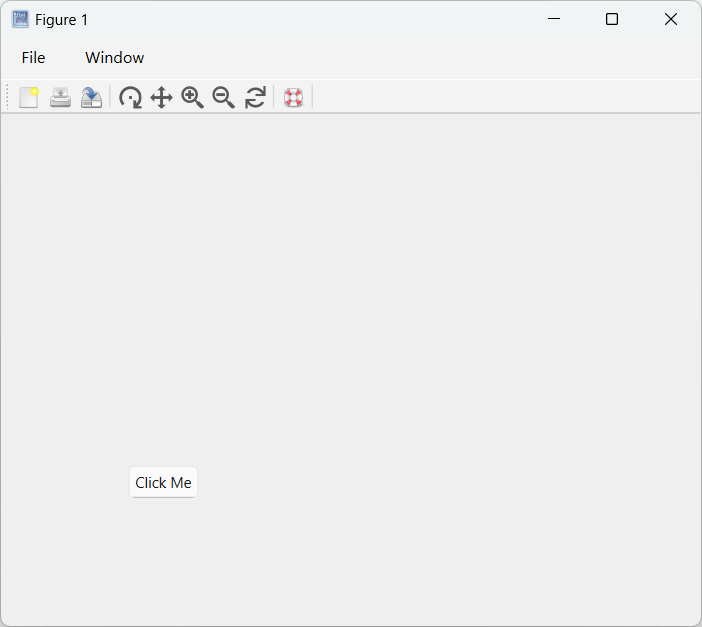Click the Export figure icon
The width and height of the screenshot is (702, 627).
91,97
